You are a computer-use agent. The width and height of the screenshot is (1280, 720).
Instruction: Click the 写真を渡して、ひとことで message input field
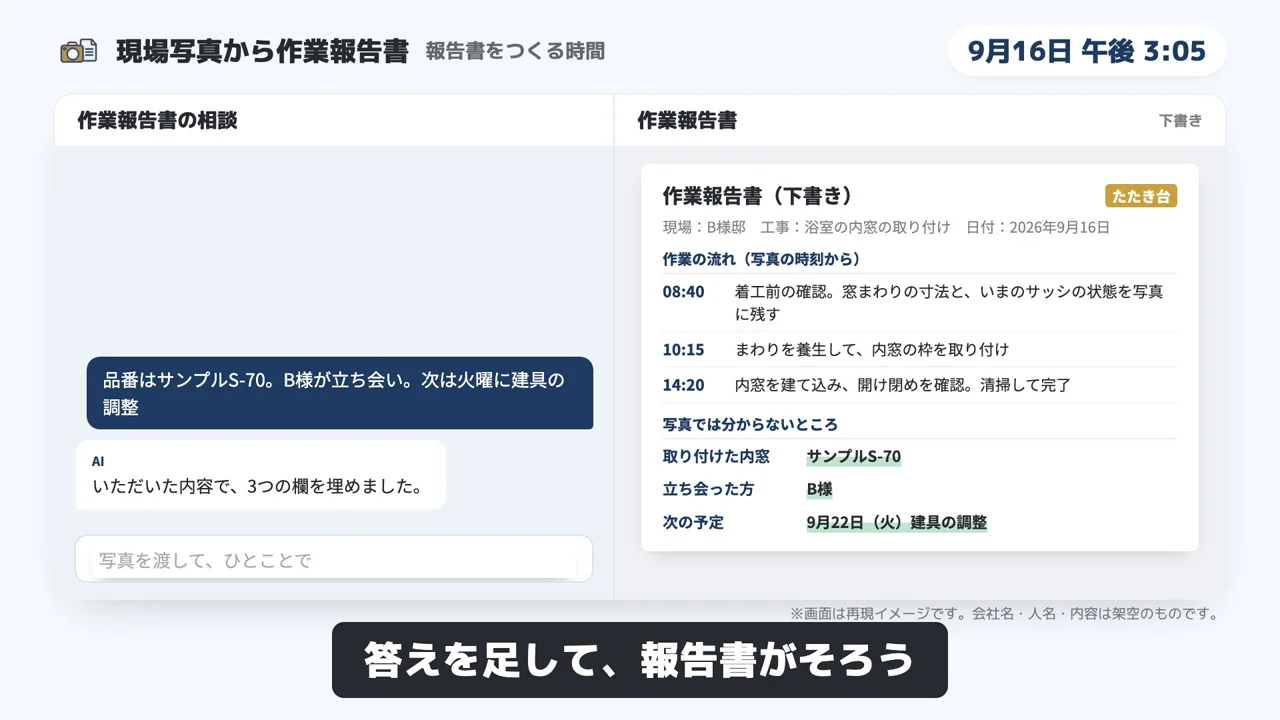(334, 559)
